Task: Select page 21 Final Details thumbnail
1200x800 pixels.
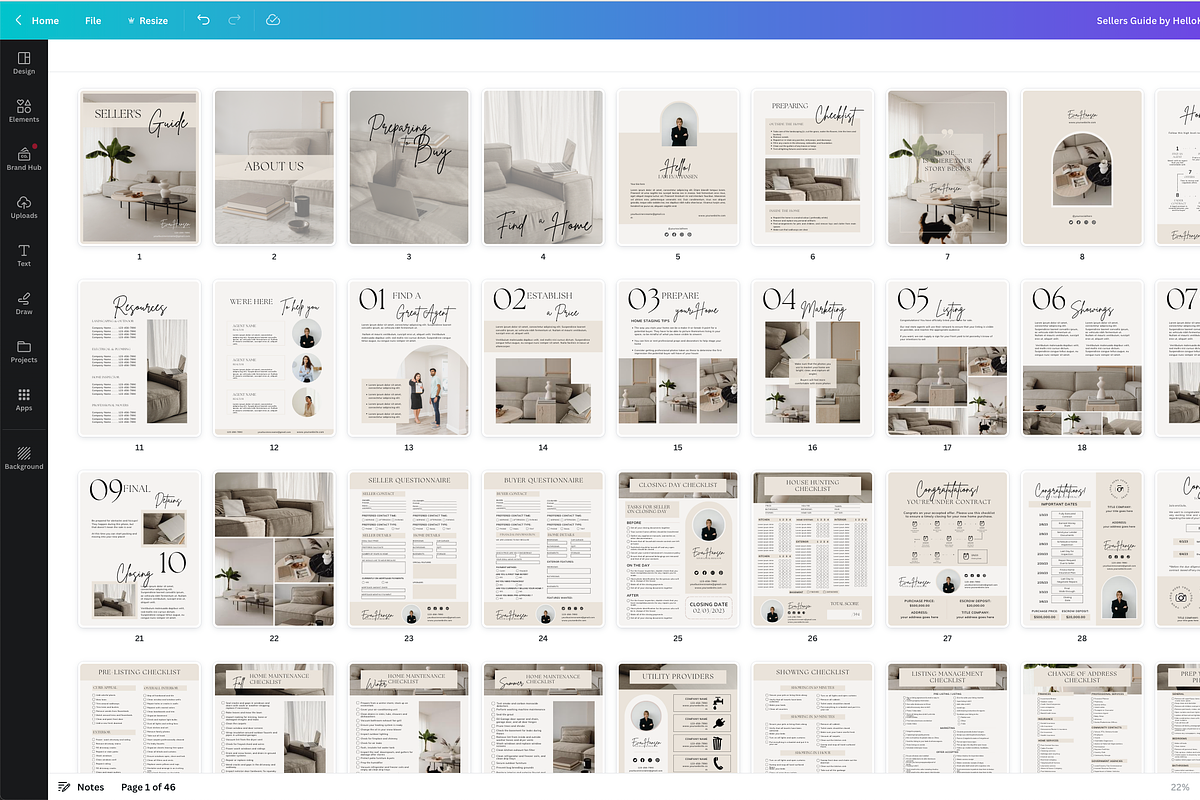Action: [139, 549]
